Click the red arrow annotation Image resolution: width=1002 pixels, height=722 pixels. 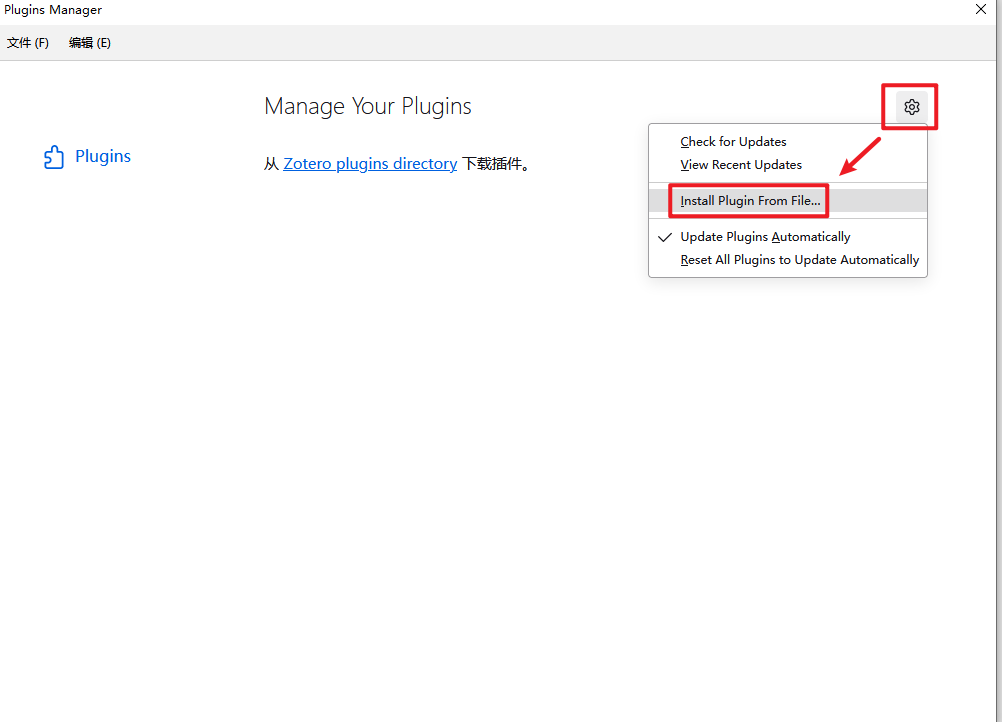[x=859, y=156]
